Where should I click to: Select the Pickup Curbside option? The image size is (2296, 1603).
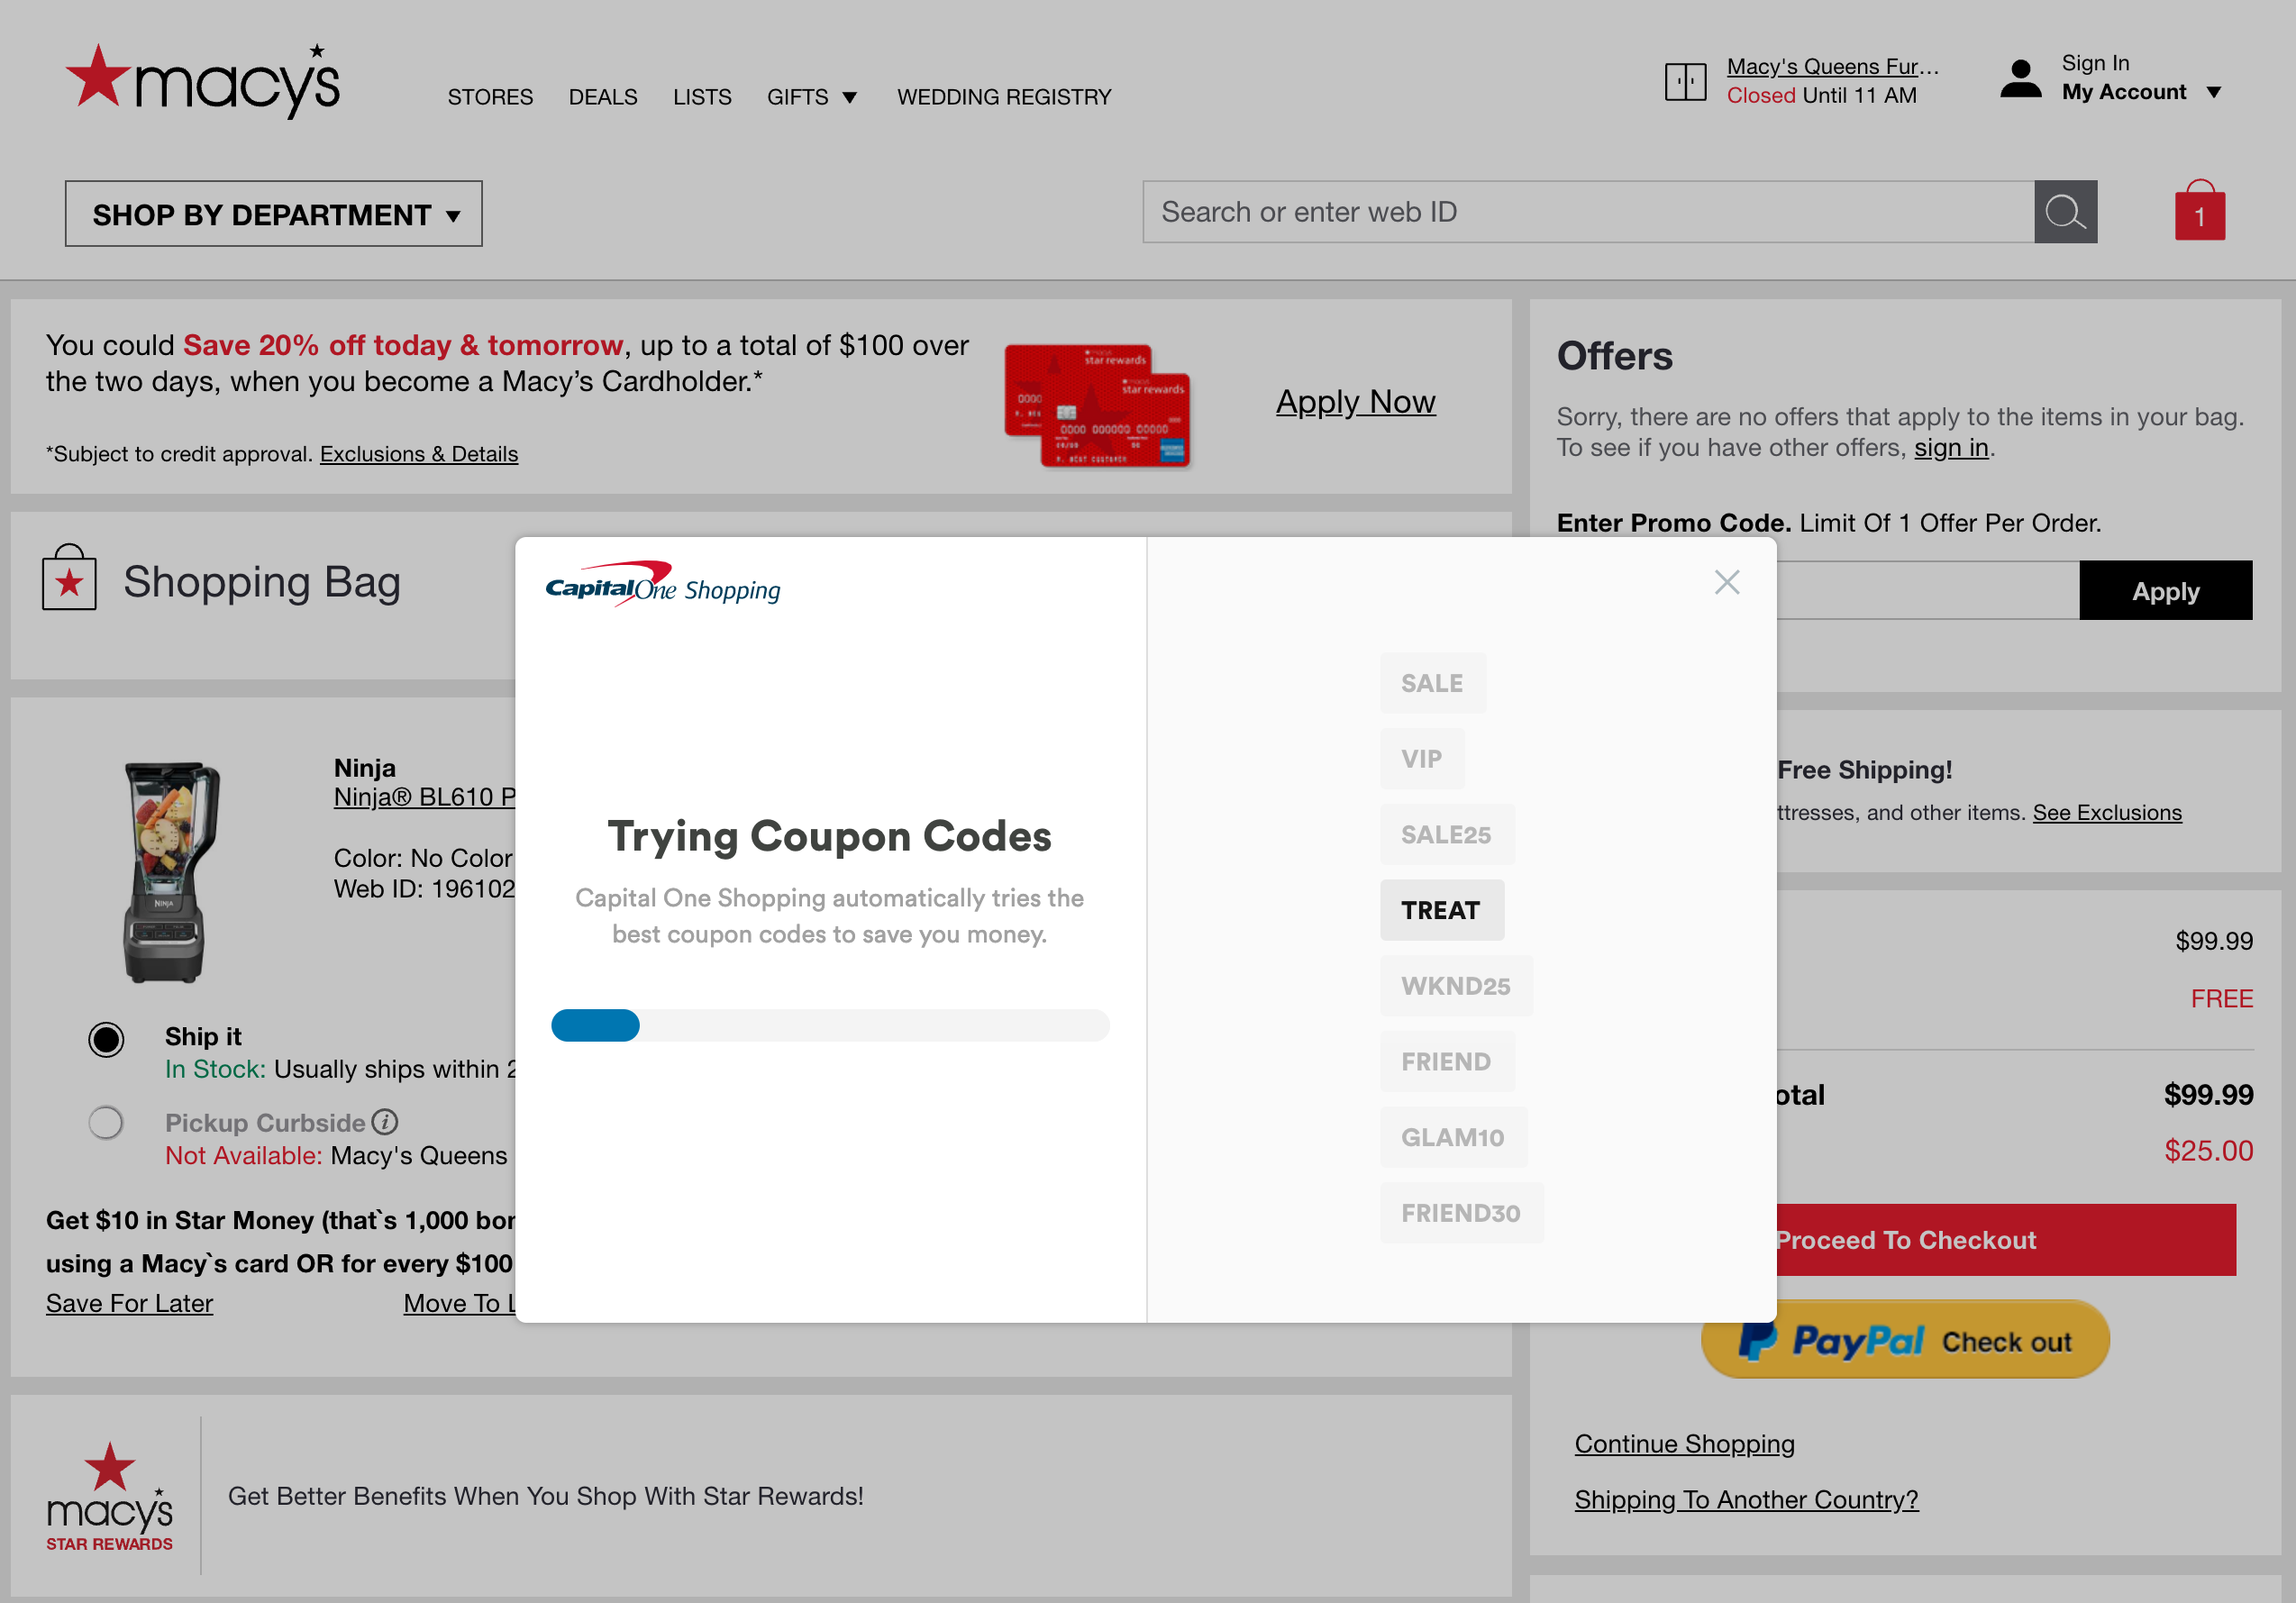tap(105, 1122)
